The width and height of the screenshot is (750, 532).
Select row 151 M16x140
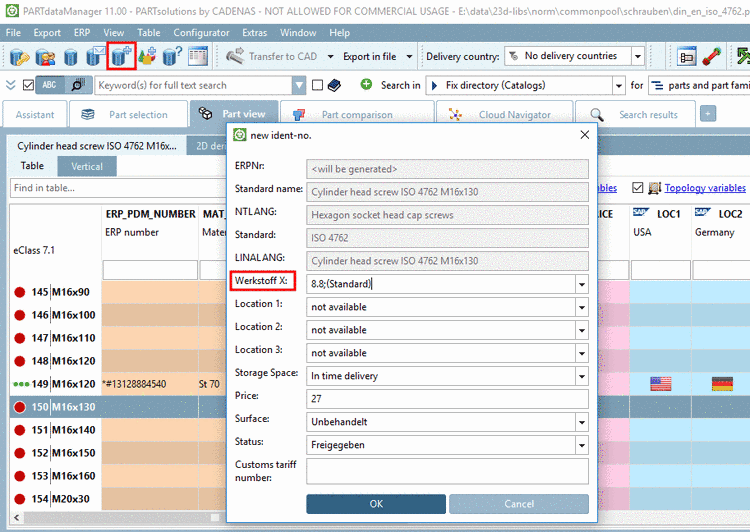(63, 430)
